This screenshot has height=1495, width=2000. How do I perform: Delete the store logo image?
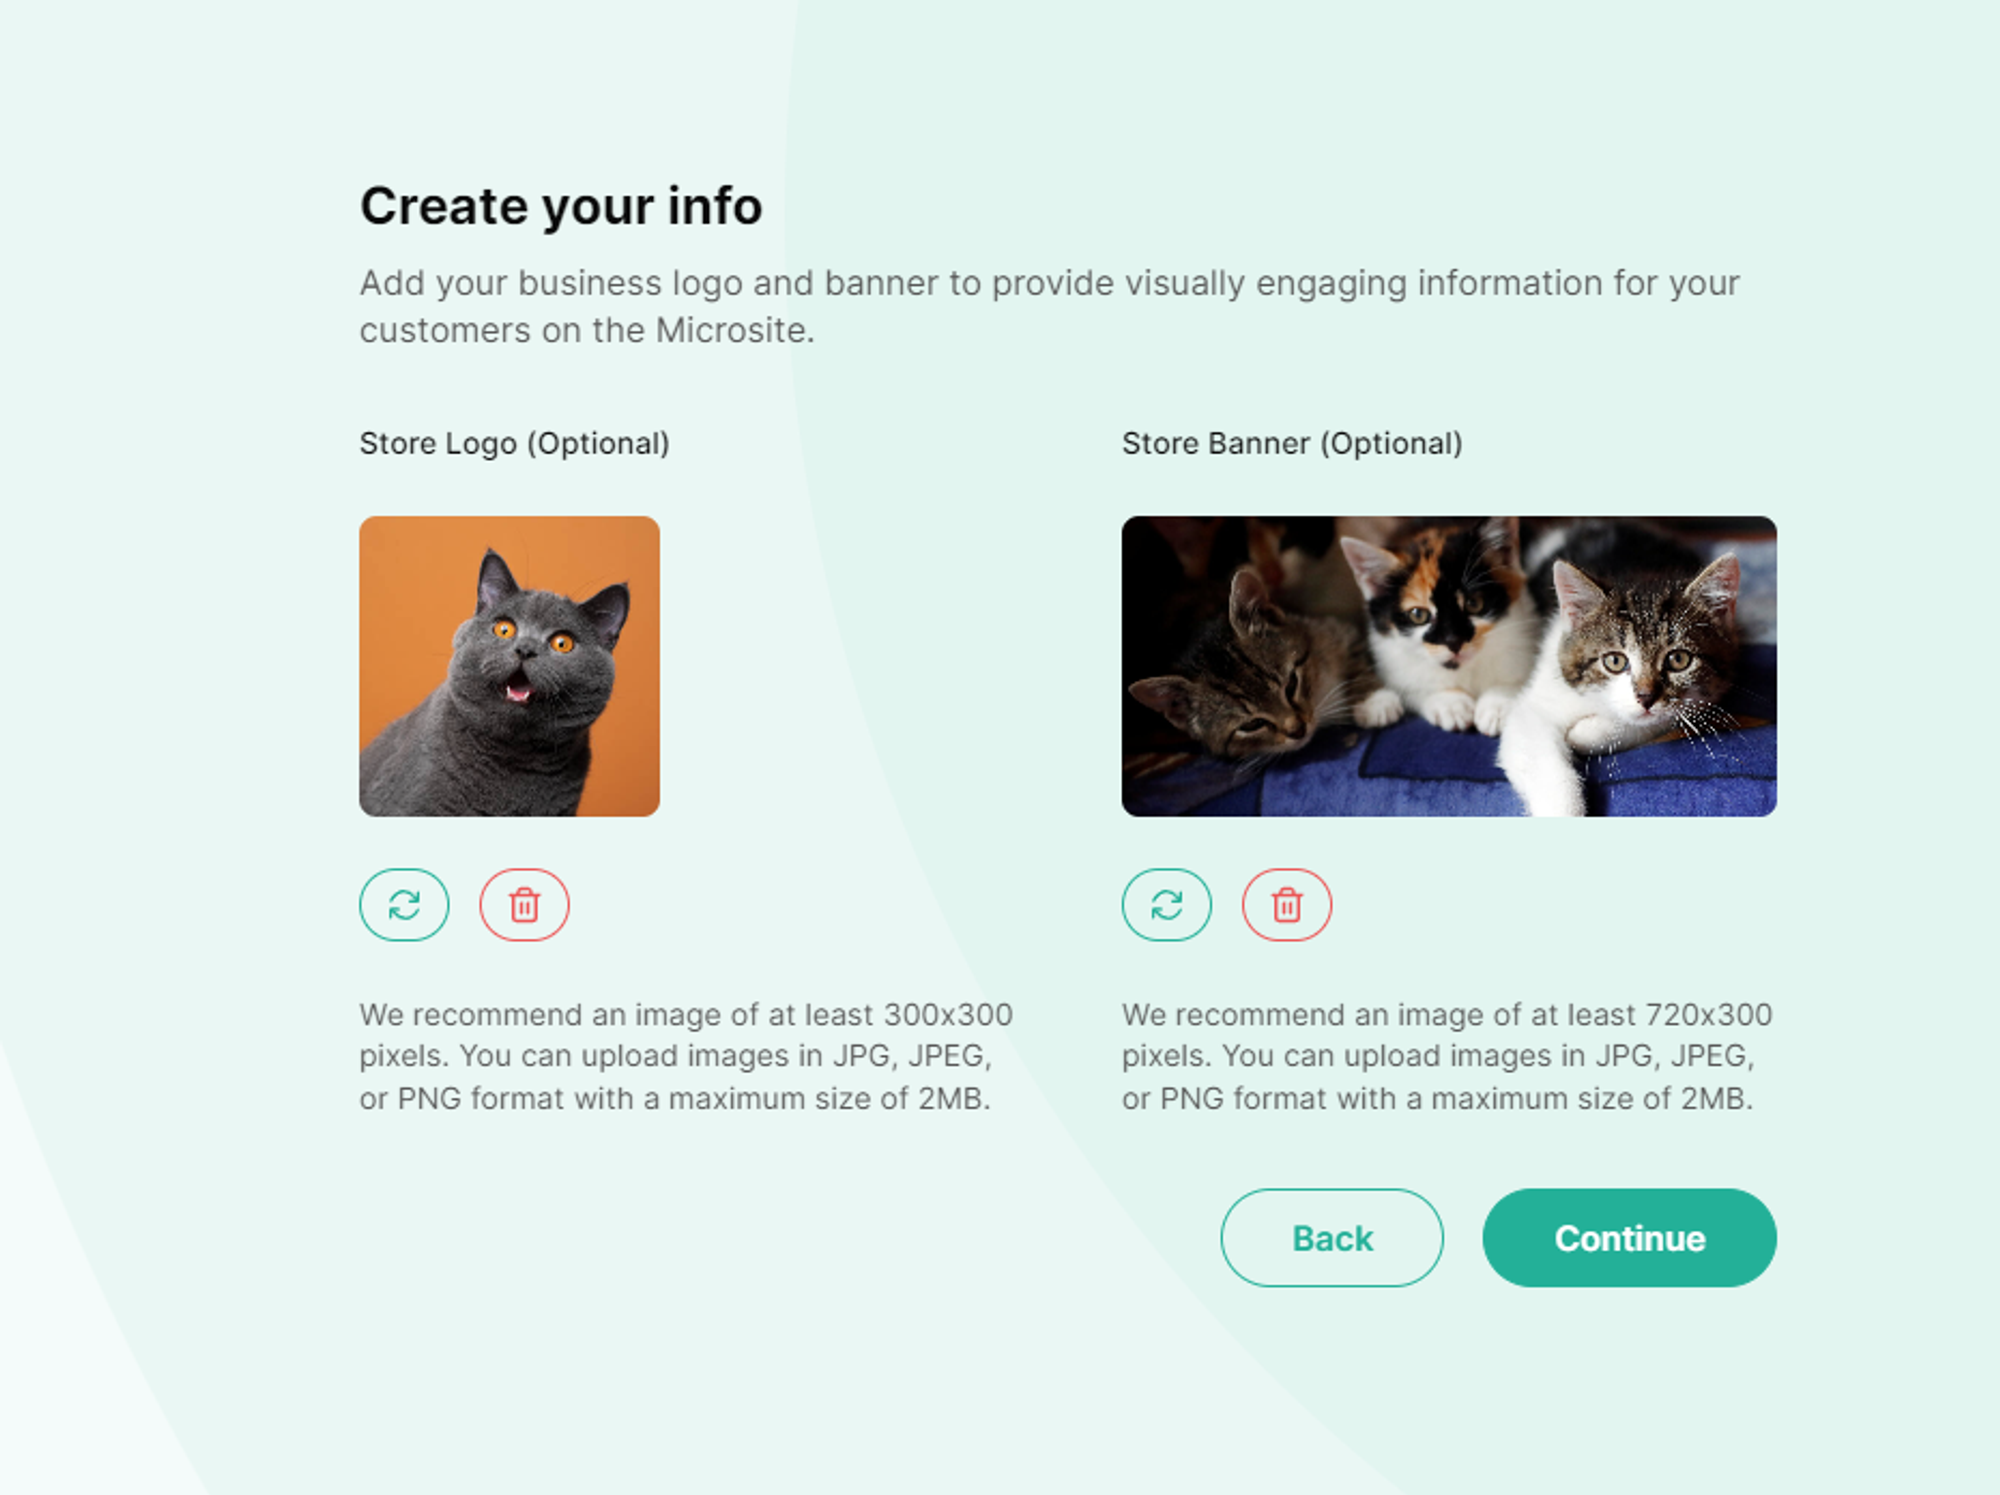point(524,905)
